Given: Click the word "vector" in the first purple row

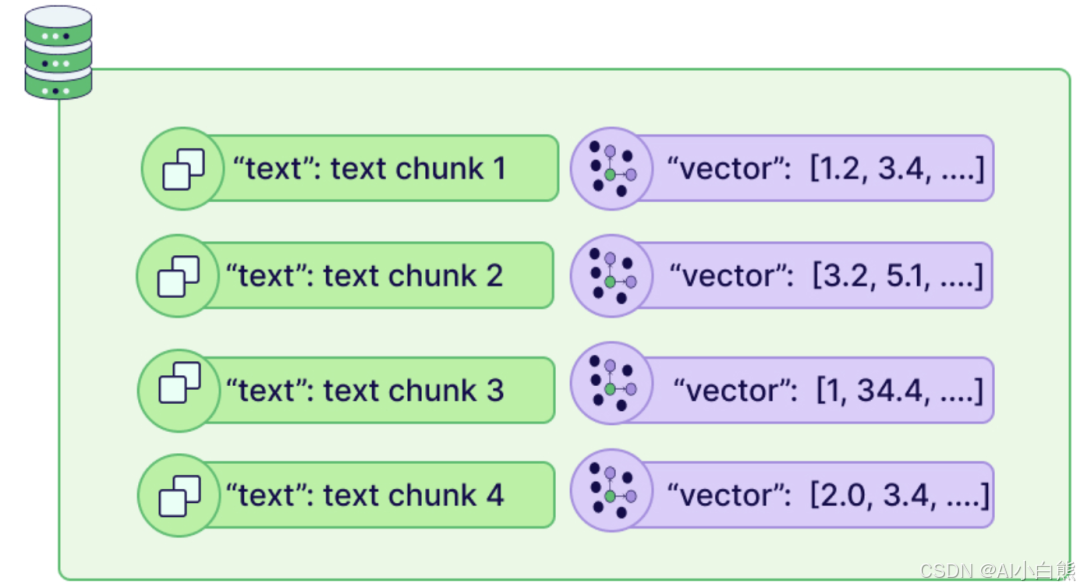Looking at the screenshot, I should pyautogui.click(x=729, y=169).
